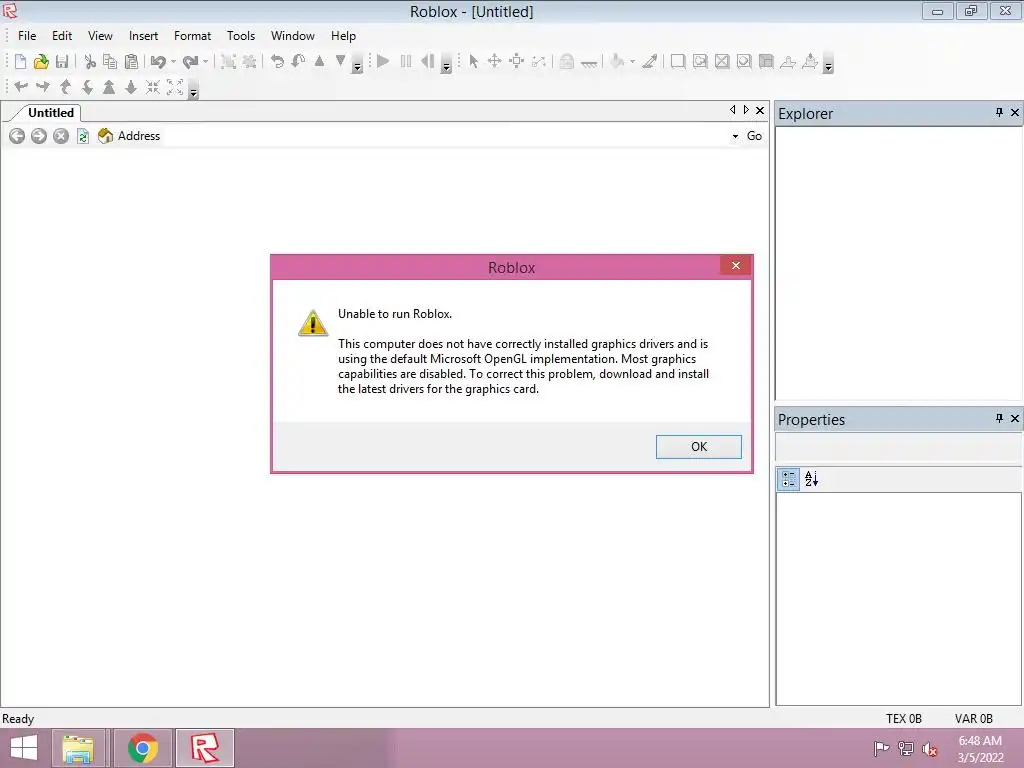Click the zoom extents inward arrows icon
Viewport: 1024px width, 768px height.
[153, 87]
